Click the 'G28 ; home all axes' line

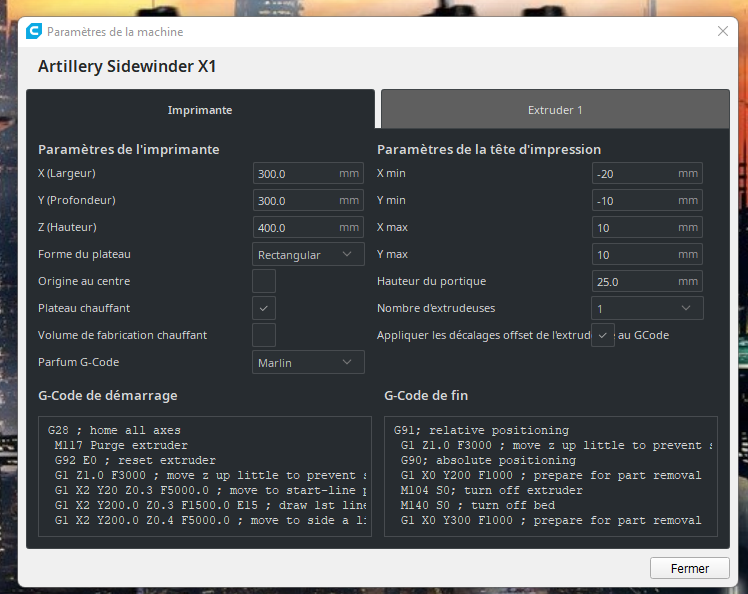coord(114,430)
